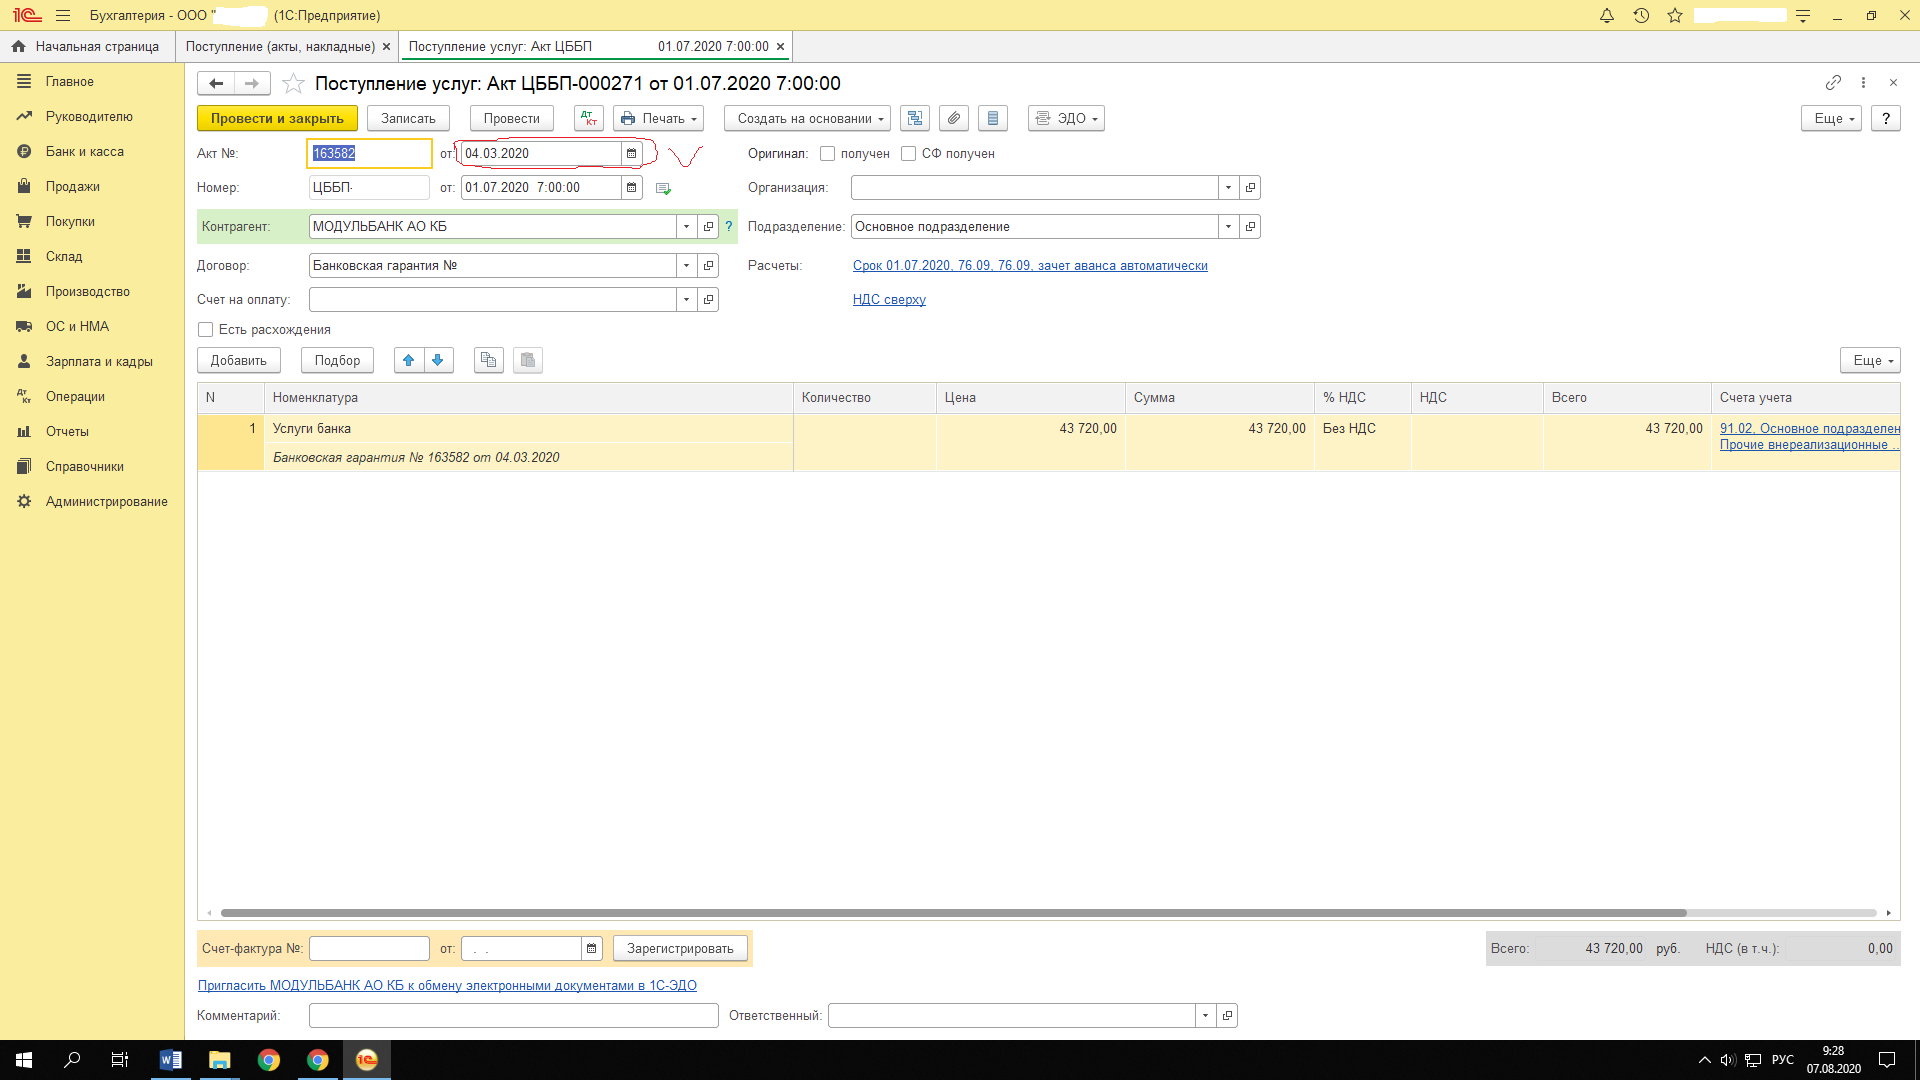
Task: Open Создать на основании dropdown
Action: pyautogui.click(x=807, y=118)
